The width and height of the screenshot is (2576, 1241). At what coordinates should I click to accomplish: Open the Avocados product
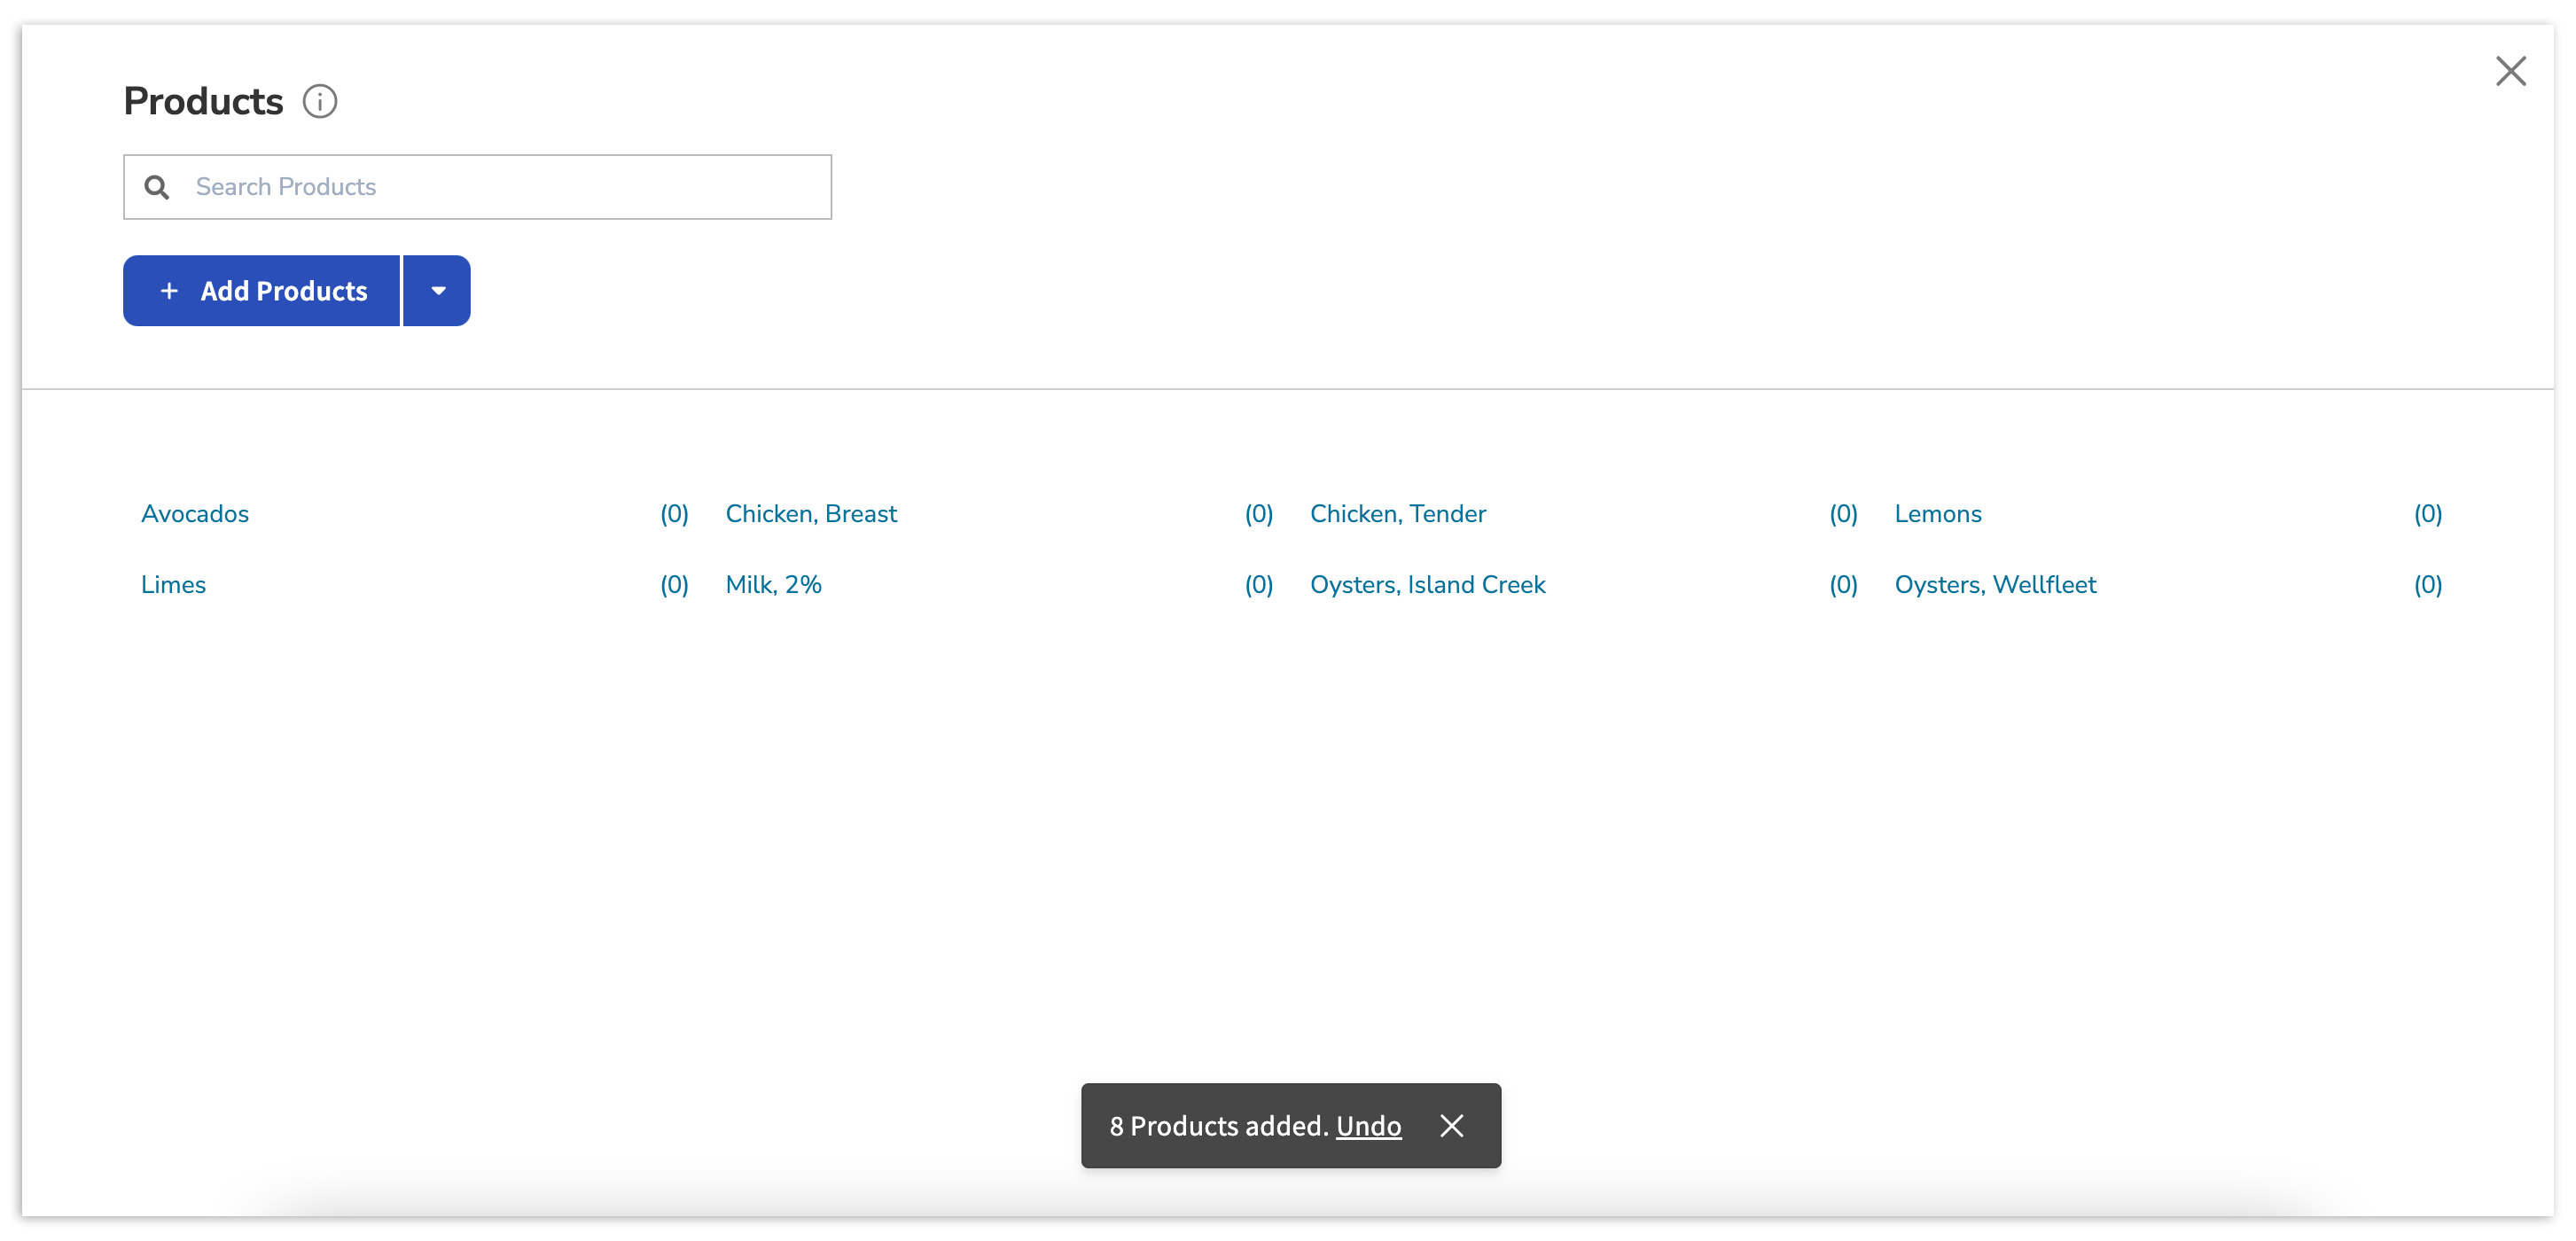(195, 514)
